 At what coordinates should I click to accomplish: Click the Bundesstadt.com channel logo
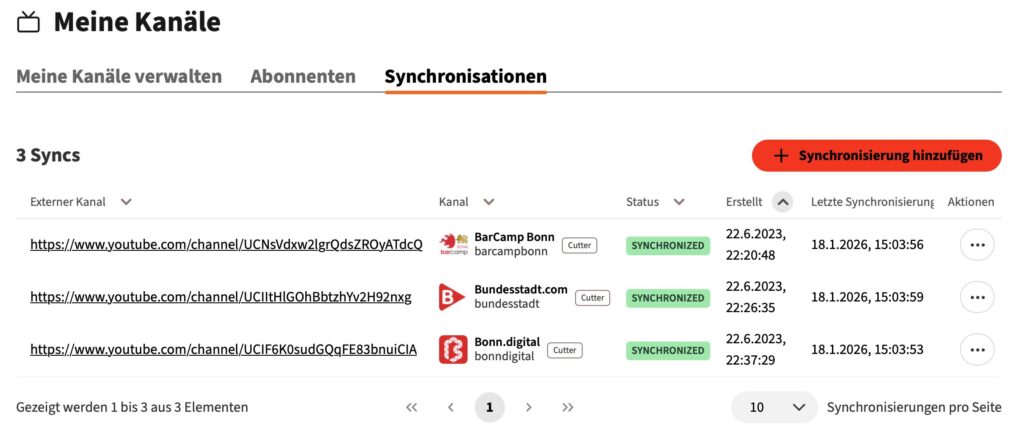pos(452,297)
